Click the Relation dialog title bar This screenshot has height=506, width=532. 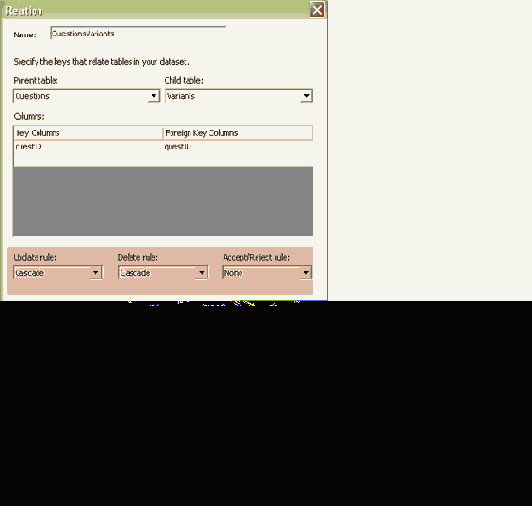(156, 10)
